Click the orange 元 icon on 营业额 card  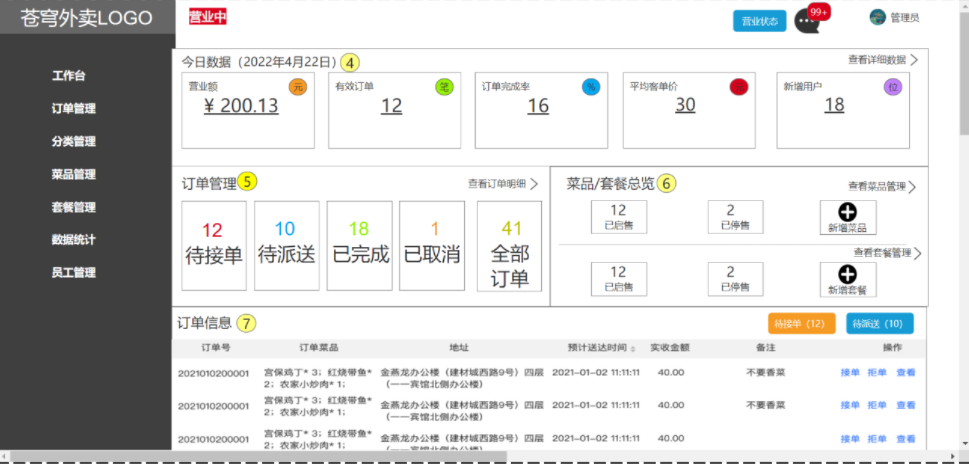tap(297, 88)
